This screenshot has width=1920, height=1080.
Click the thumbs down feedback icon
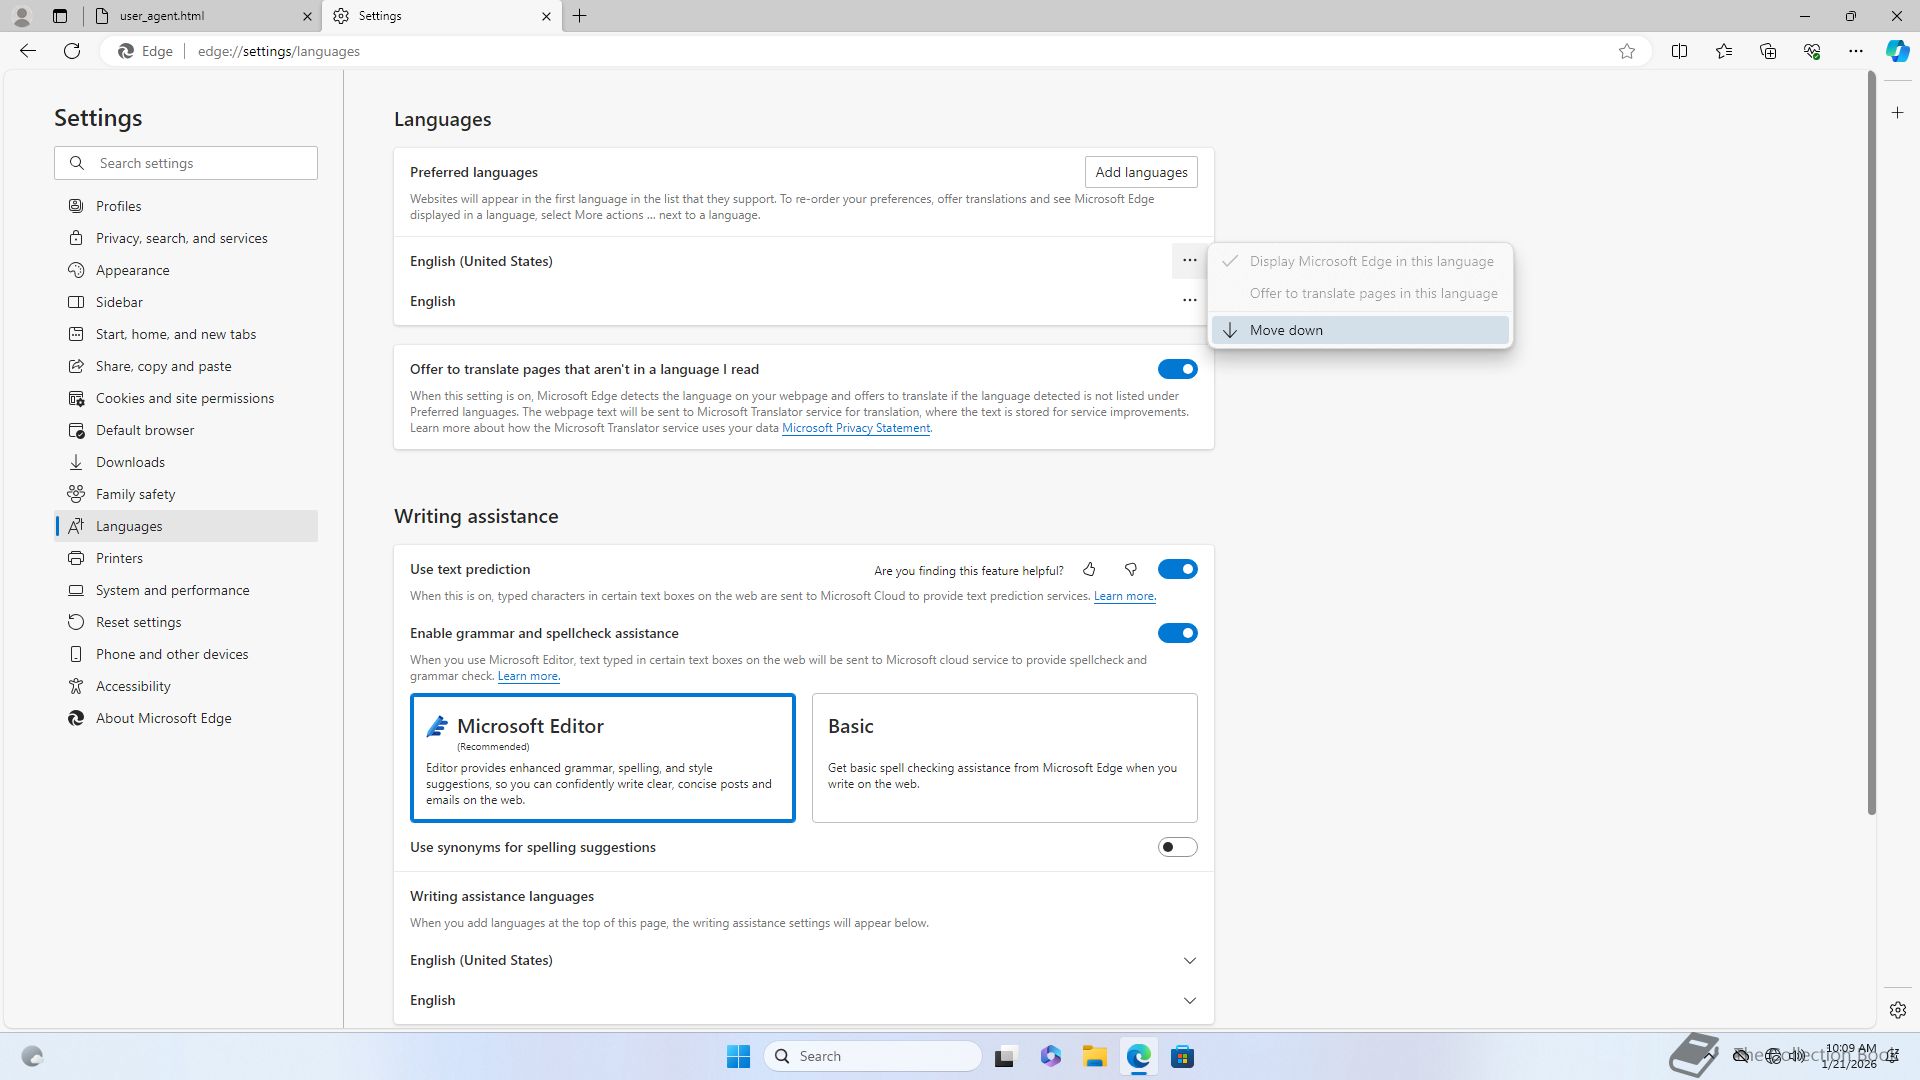pos(1131,570)
